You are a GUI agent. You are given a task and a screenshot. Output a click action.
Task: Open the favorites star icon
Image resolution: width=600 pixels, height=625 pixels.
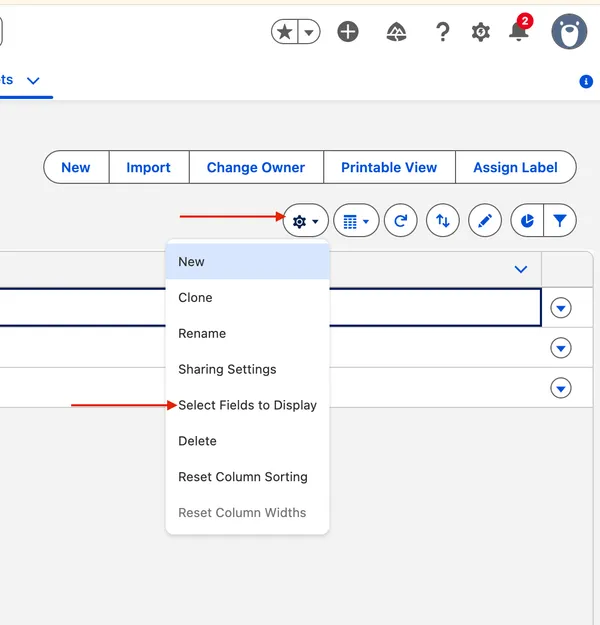pyautogui.click(x=286, y=32)
